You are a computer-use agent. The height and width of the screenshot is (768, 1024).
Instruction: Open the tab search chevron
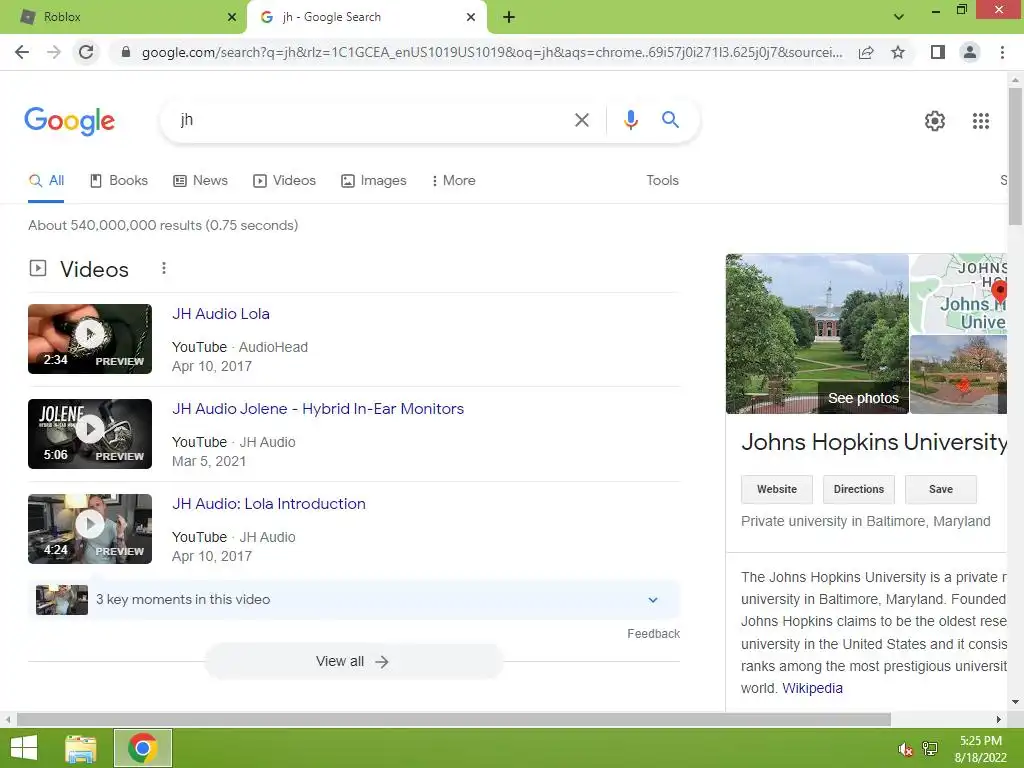[x=899, y=17]
